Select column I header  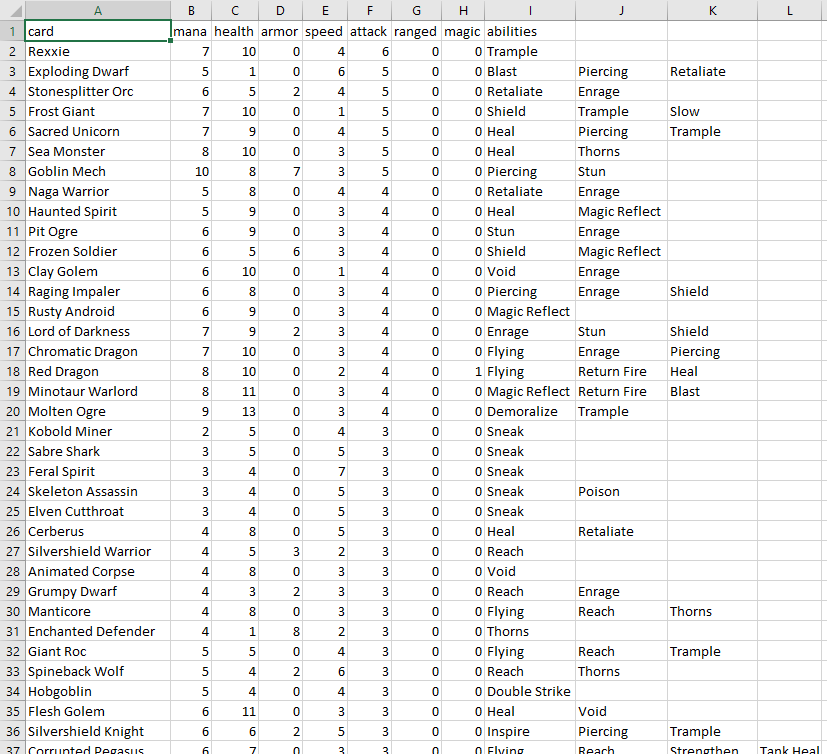click(x=530, y=10)
